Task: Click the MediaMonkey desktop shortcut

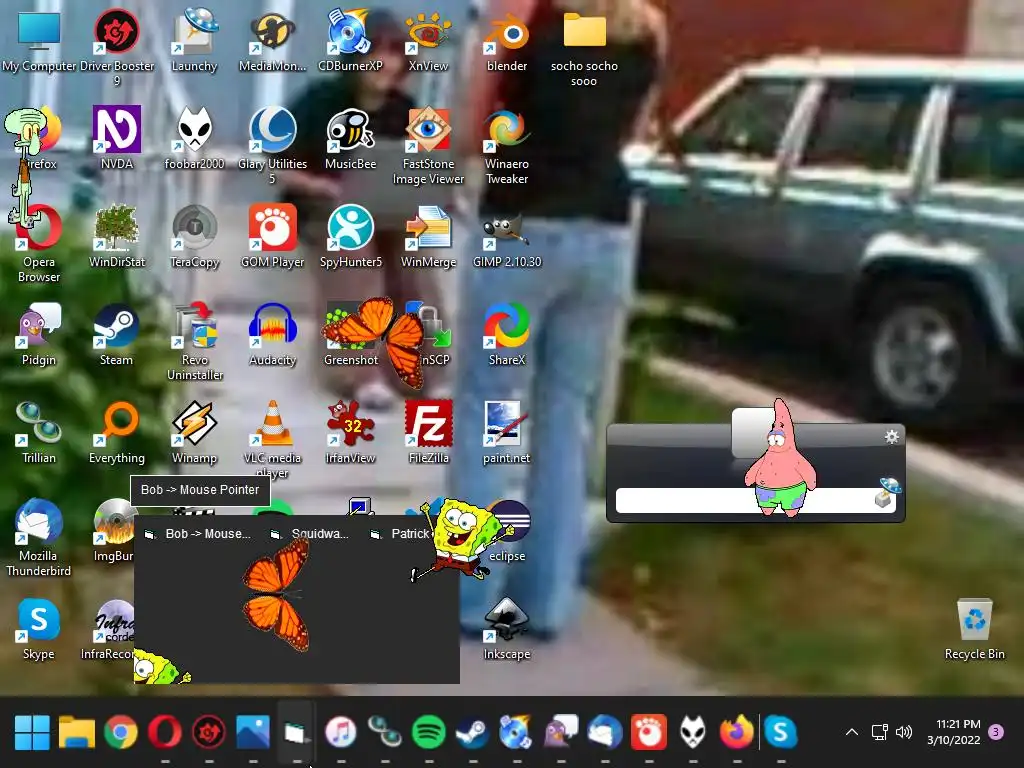Action: (272, 40)
